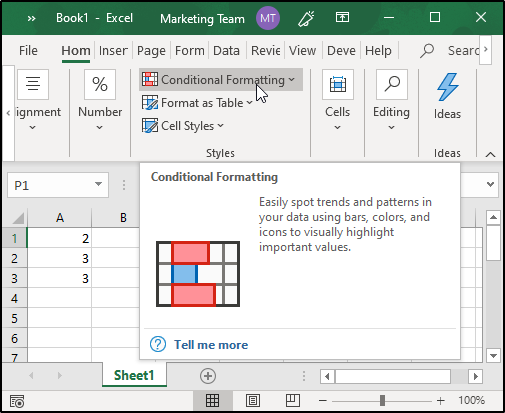Viewport: 505px width, 413px height.
Task: Switch to Normal view
Action: point(212,400)
